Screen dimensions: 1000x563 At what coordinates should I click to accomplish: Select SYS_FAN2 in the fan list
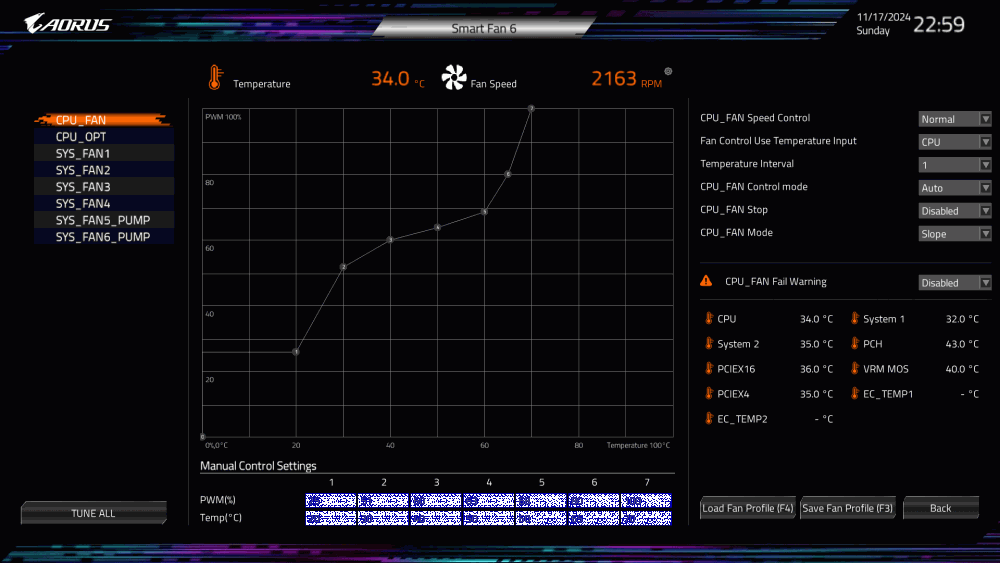103,170
